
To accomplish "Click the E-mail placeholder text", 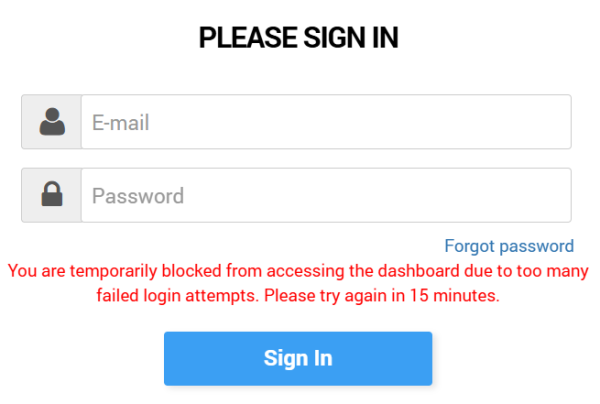I will coord(121,123).
